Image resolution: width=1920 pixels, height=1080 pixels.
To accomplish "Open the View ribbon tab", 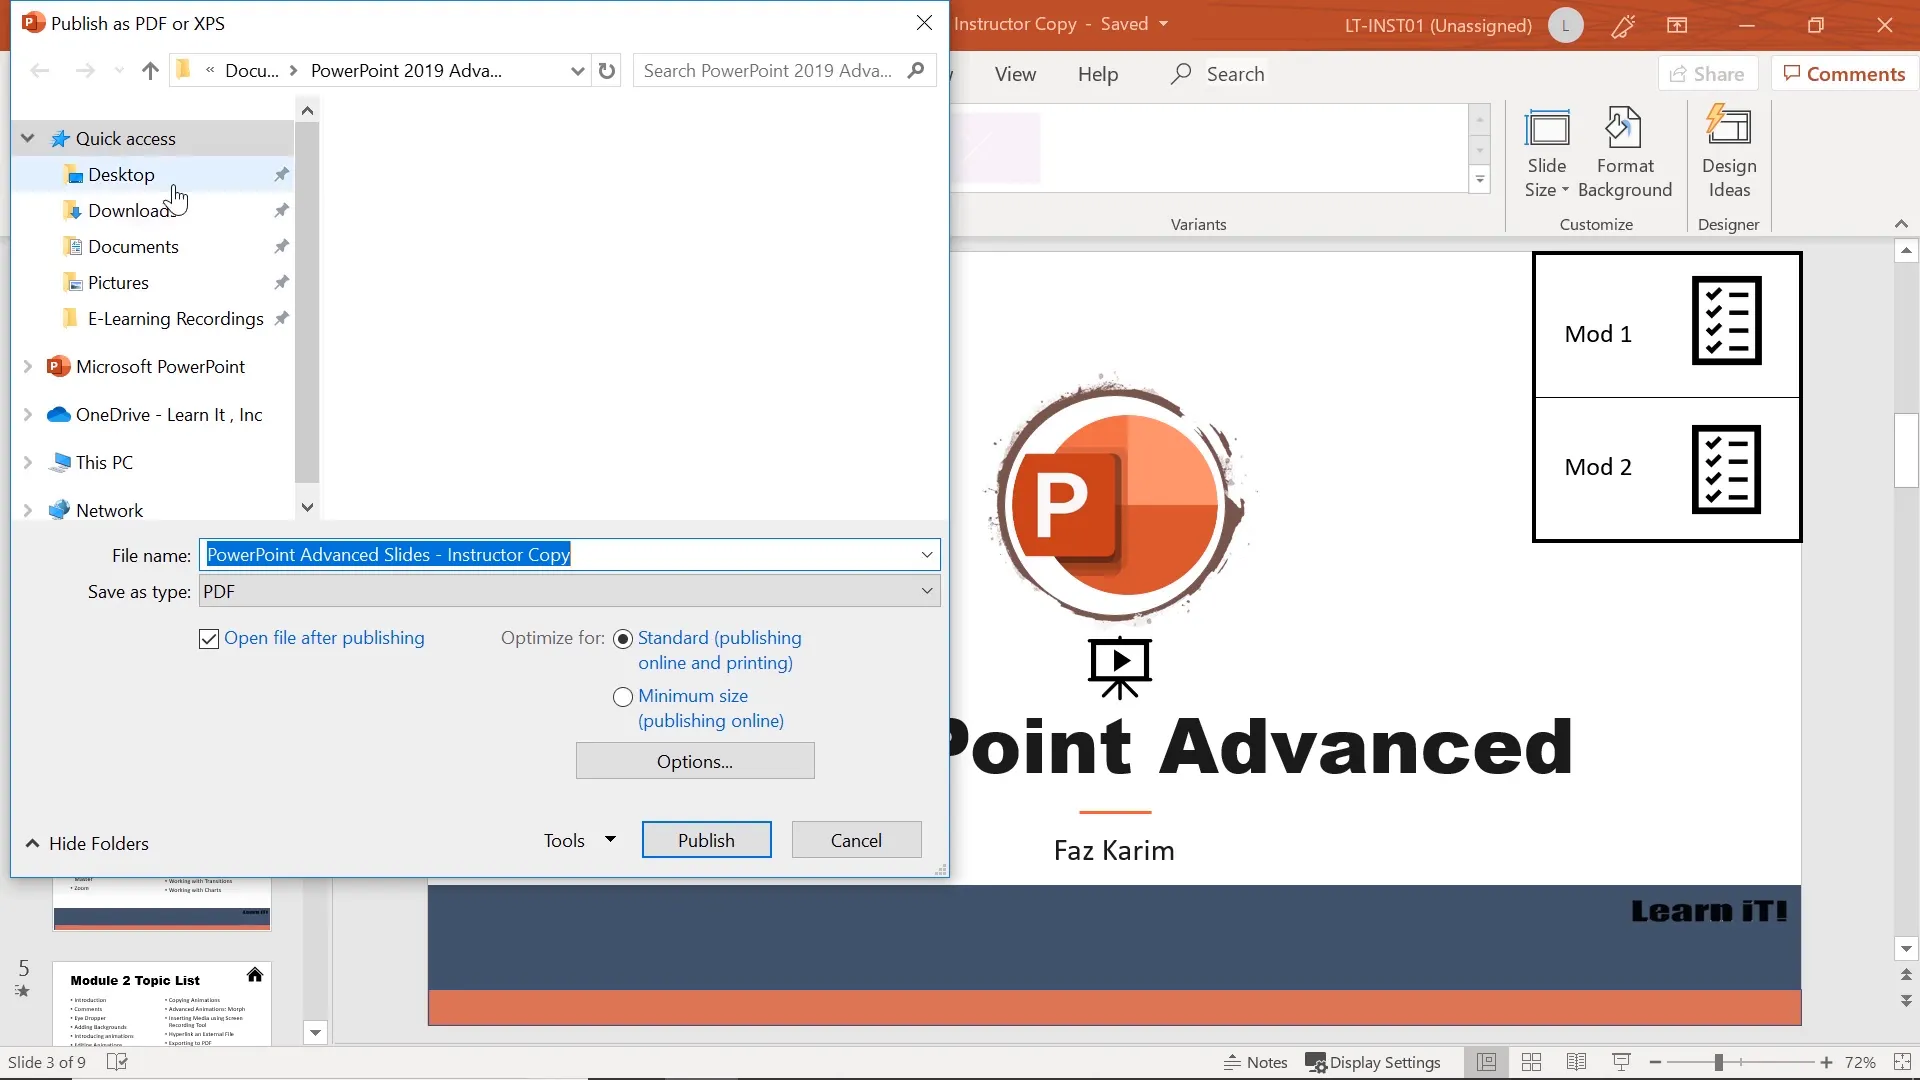I will coord(1015,74).
